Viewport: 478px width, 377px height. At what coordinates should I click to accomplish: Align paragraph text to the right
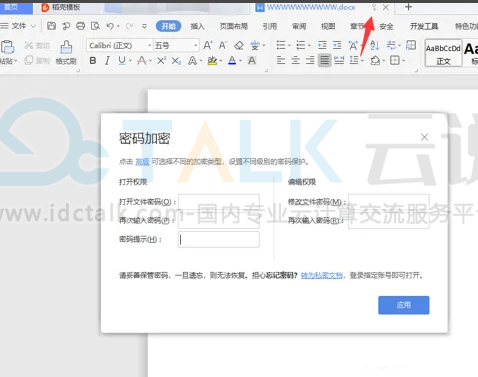coord(310,60)
